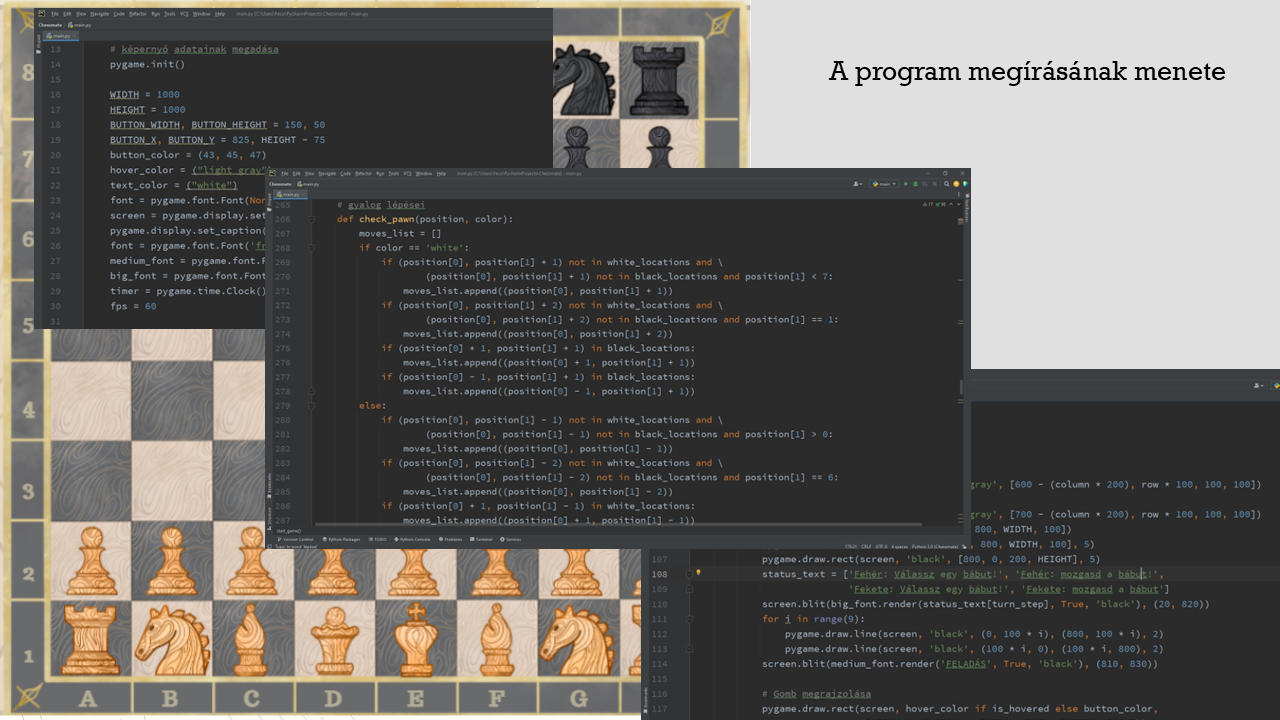This screenshot has height=720, width=1280.
Task: Click vertical scrollbar of middle editor
Action: point(962,385)
